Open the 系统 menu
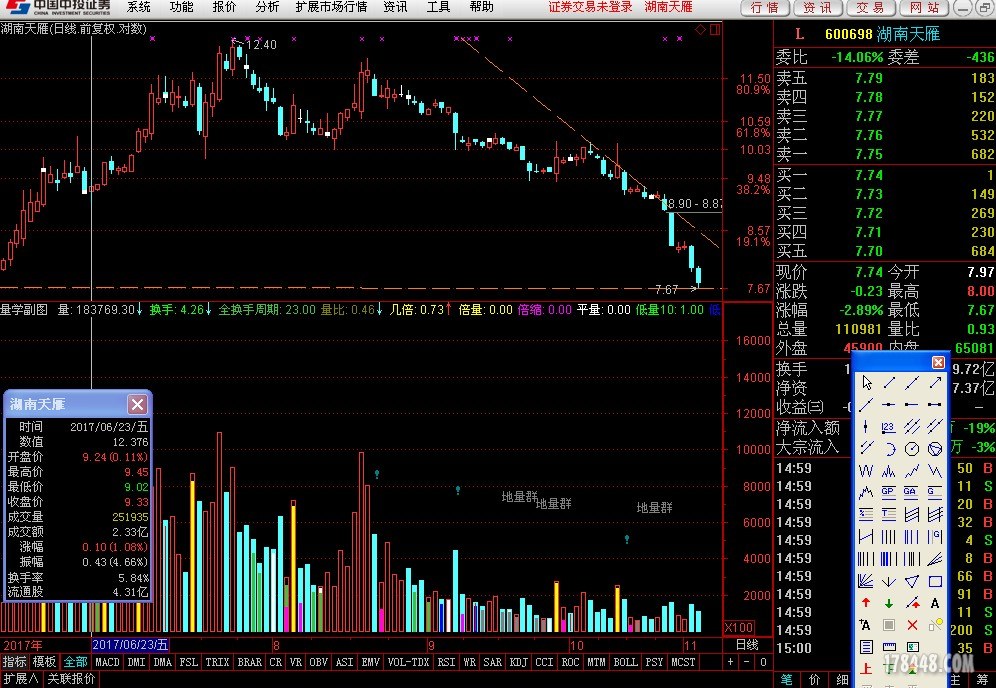The image size is (996, 688). click(x=138, y=7)
